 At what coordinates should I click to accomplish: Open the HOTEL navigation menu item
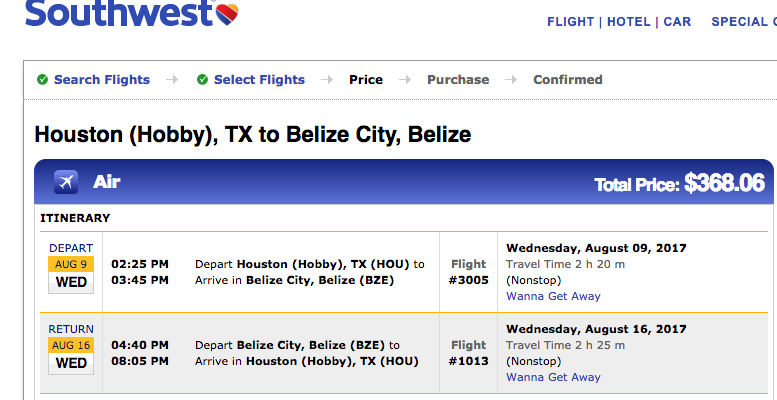point(628,22)
